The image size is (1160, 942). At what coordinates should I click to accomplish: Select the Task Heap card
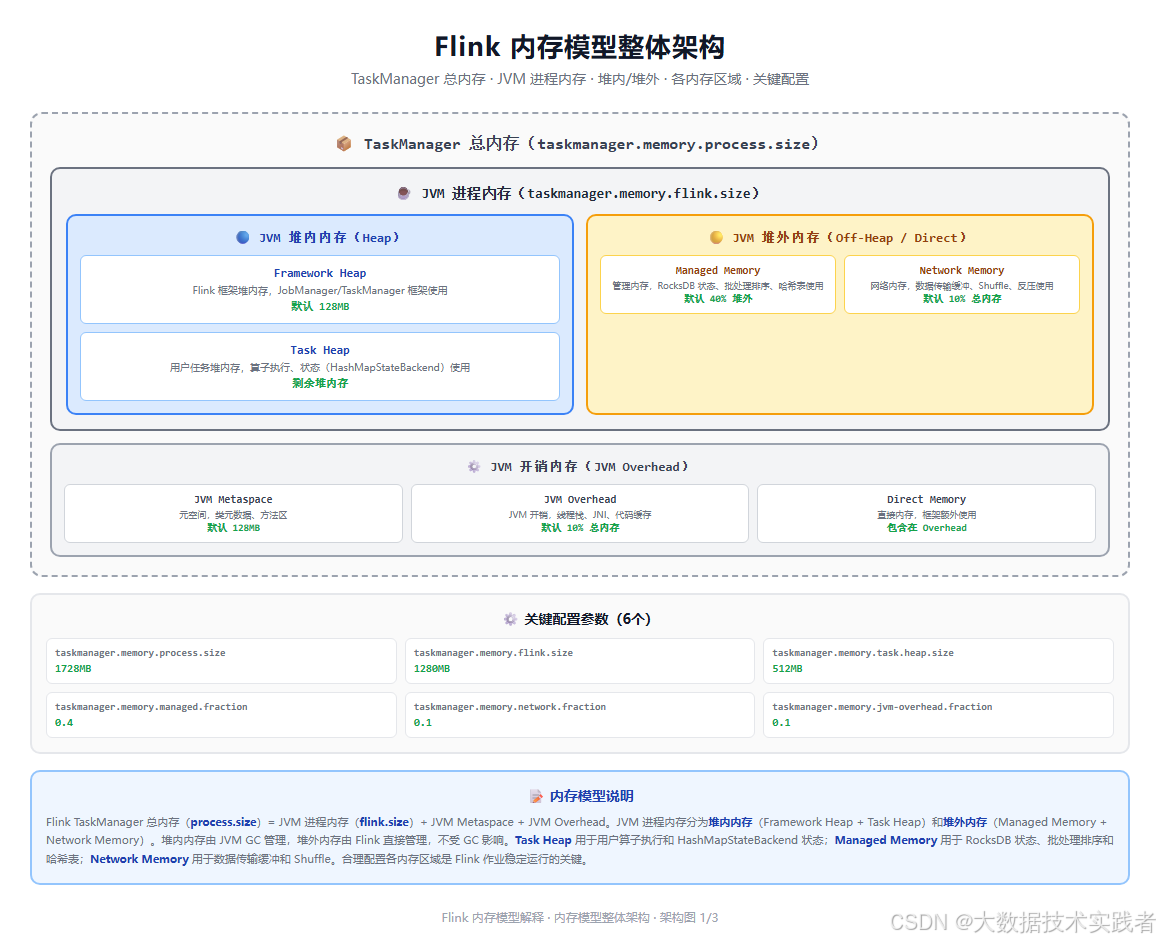point(320,366)
